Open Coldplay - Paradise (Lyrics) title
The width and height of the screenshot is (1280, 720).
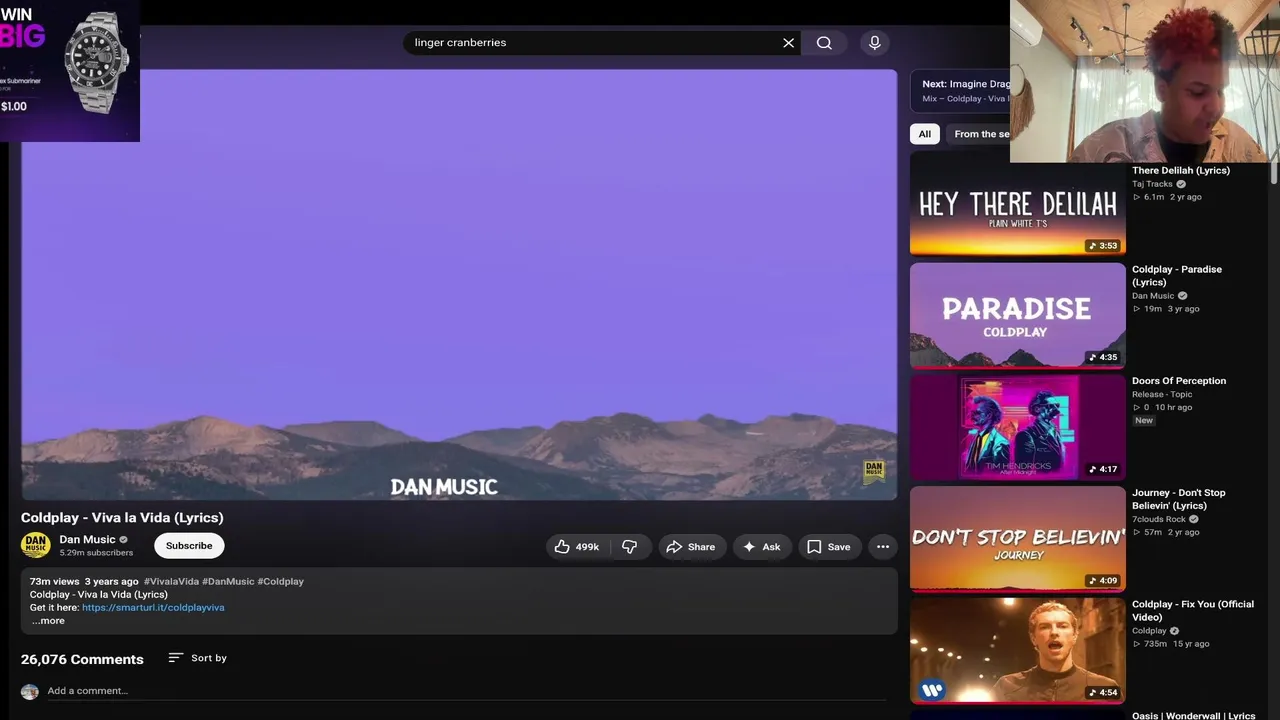pos(1177,276)
